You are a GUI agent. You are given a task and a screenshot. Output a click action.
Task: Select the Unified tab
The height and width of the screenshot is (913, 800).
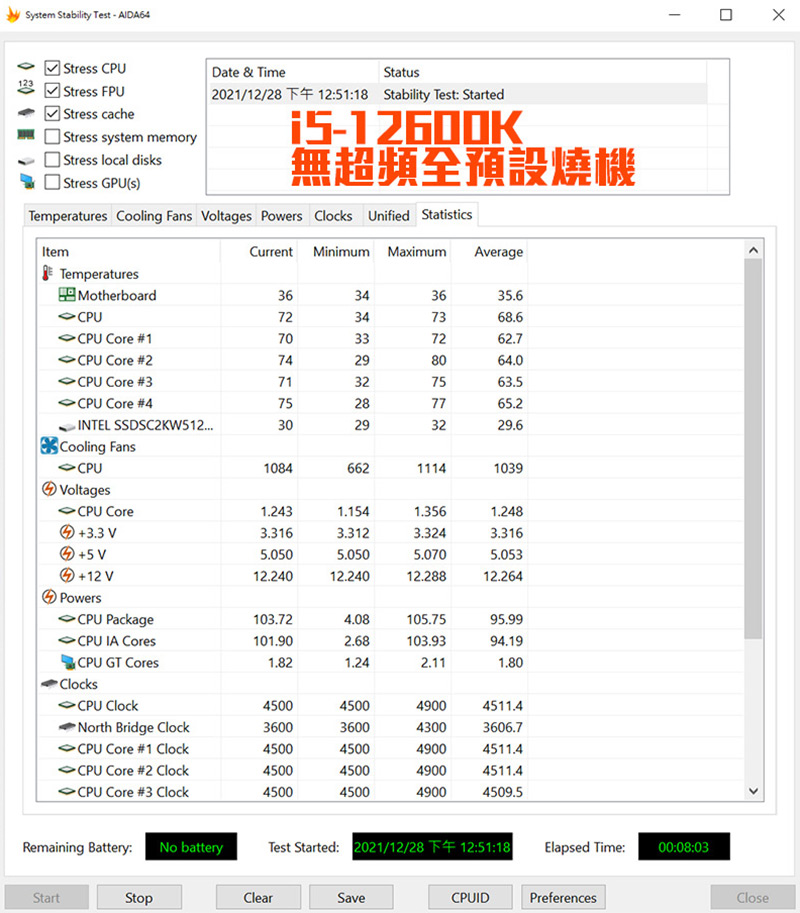click(388, 216)
